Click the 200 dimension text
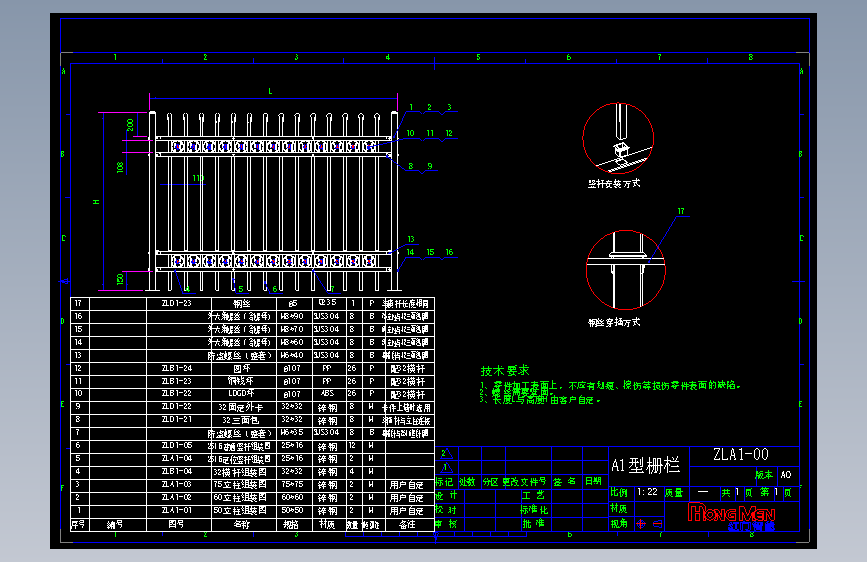867x562 pixels. click(130, 125)
